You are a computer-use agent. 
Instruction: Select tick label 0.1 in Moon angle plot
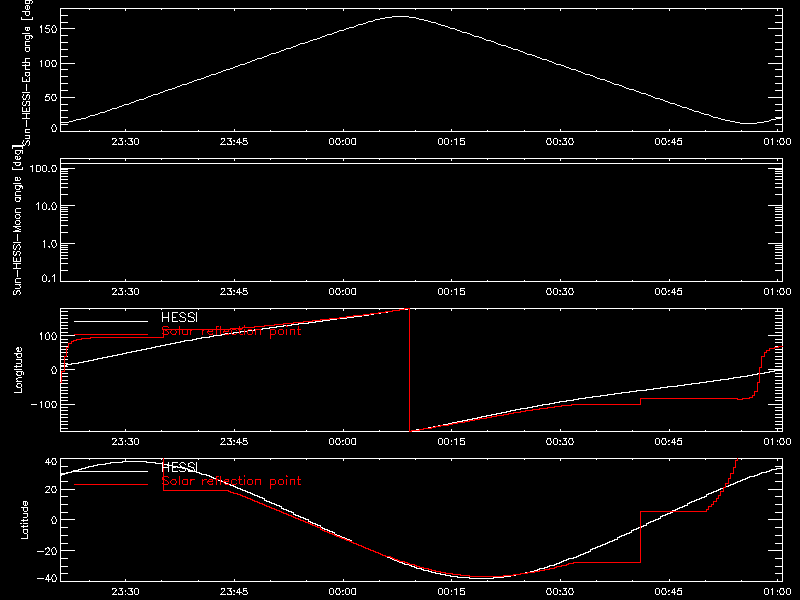click(x=49, y=278)
